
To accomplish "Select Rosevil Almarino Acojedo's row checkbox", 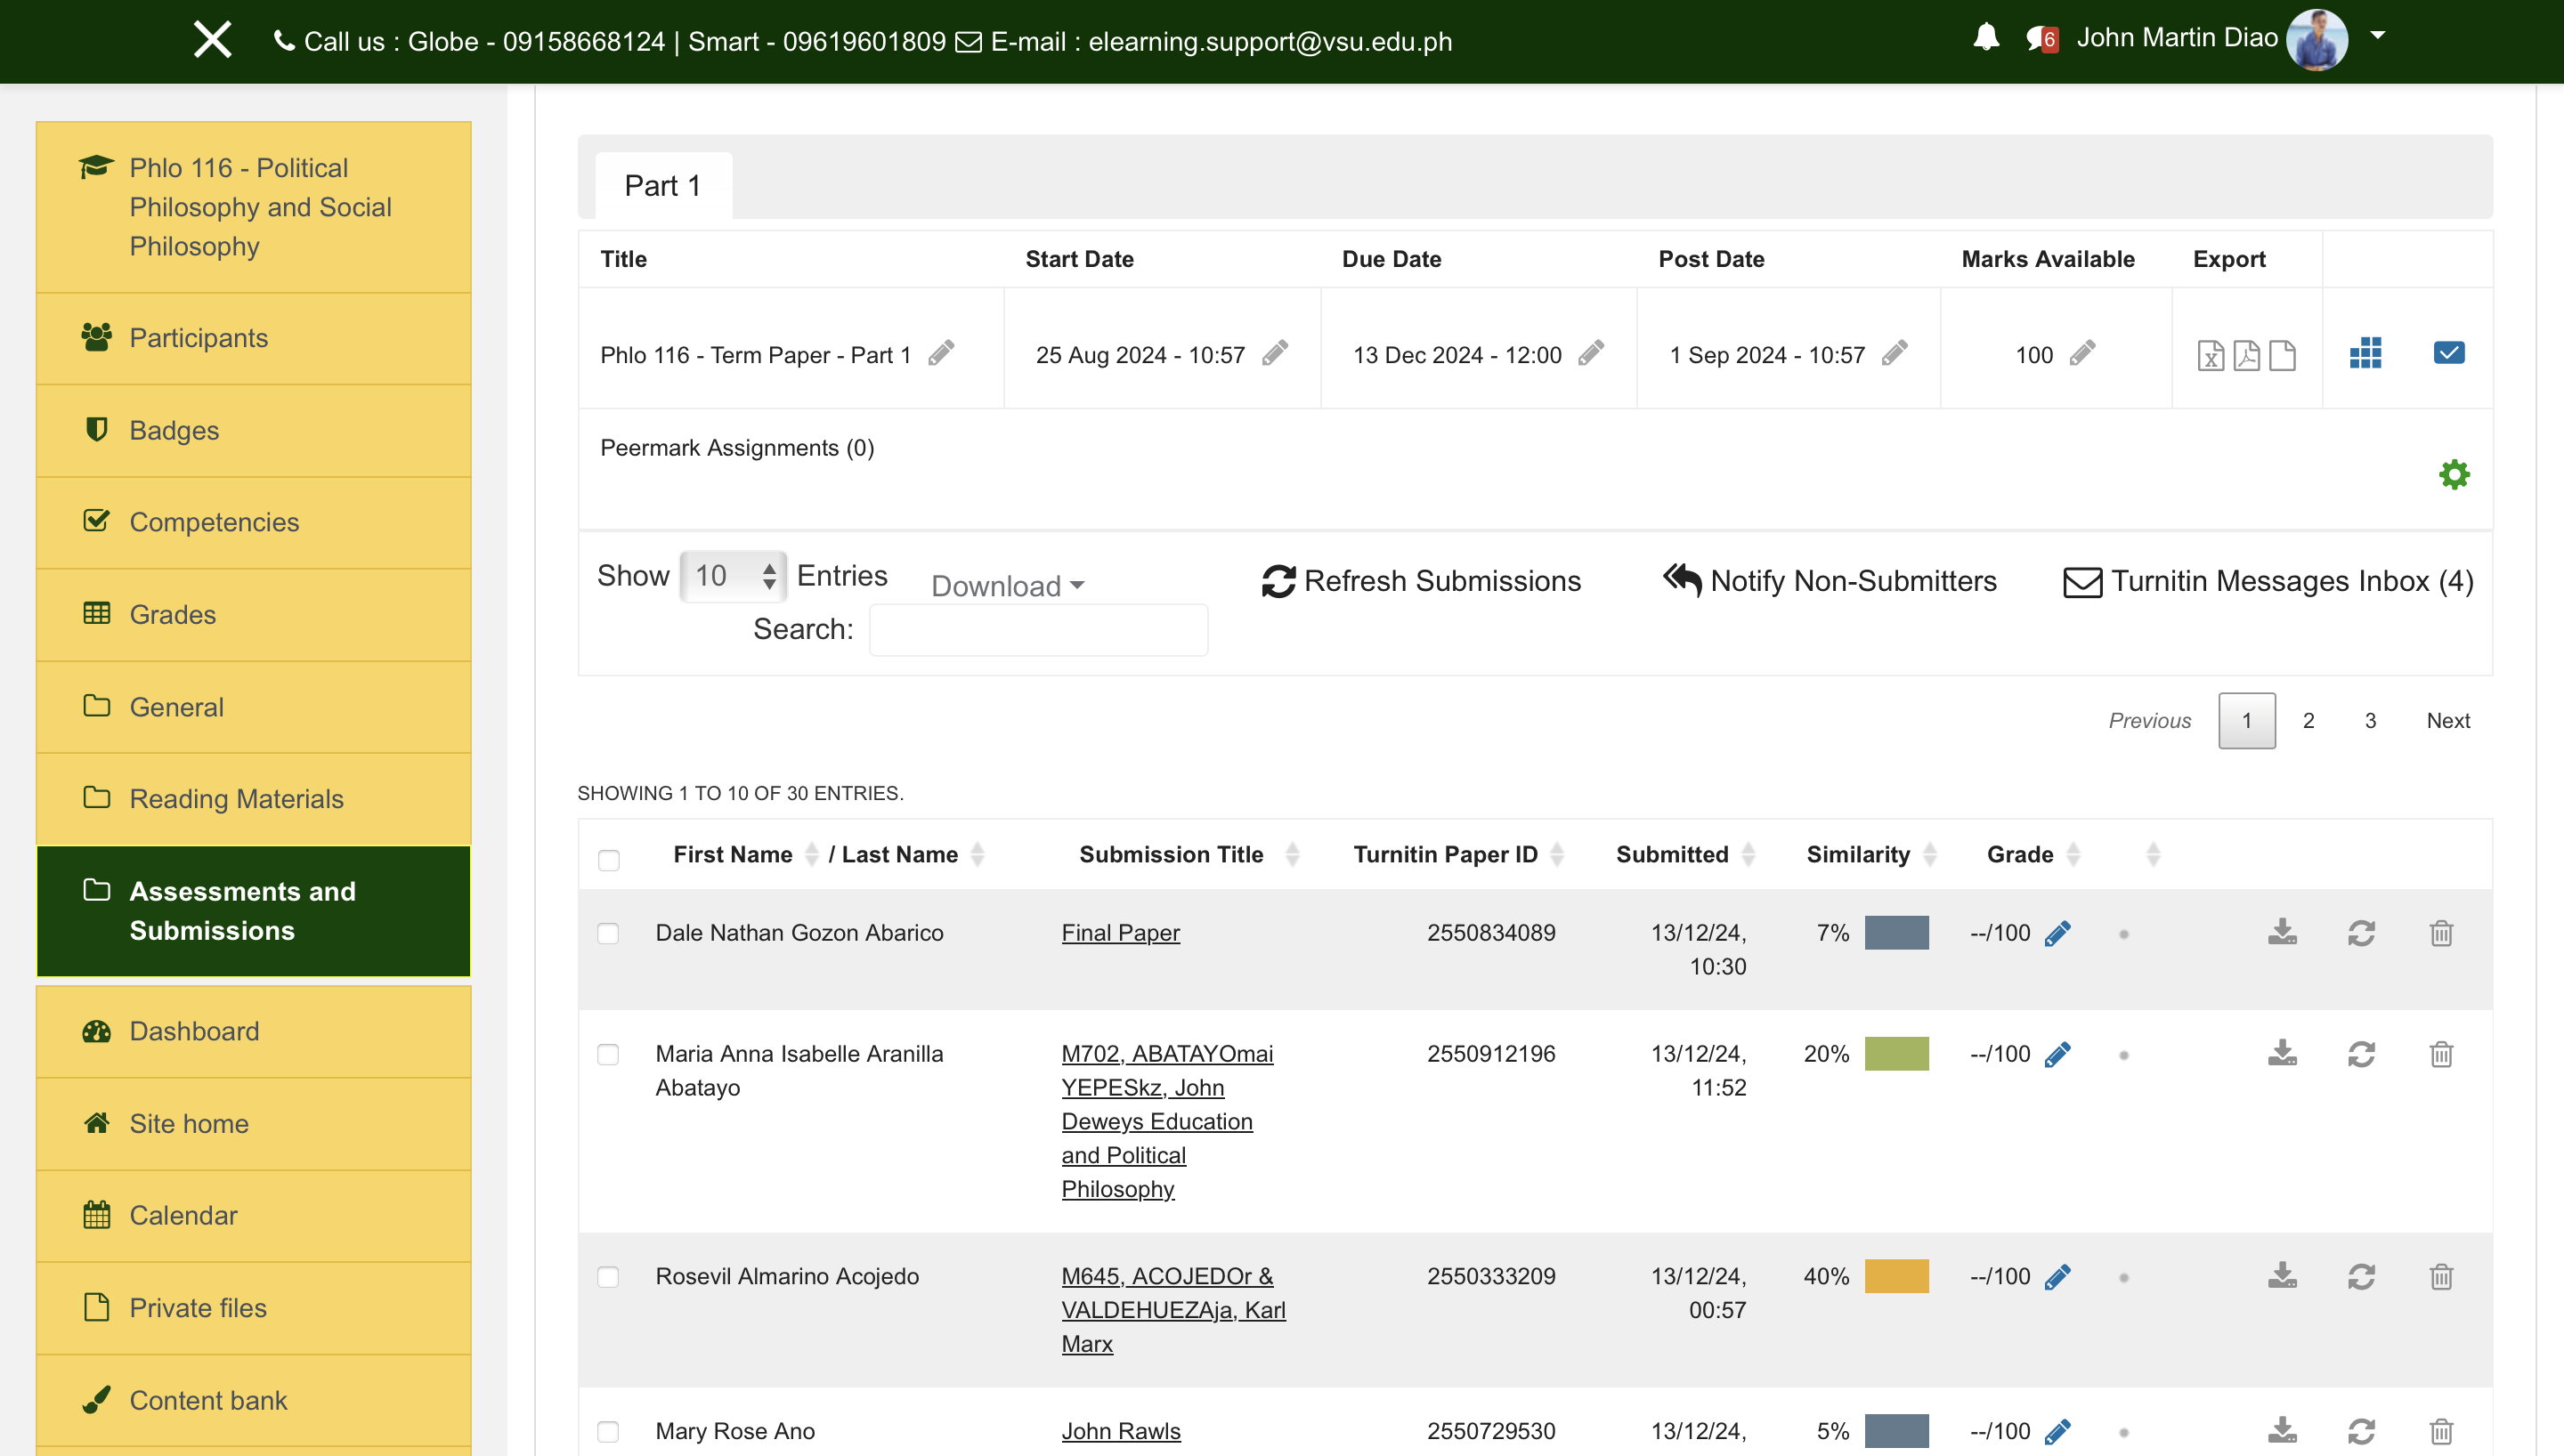I will tap(608, 1277).
